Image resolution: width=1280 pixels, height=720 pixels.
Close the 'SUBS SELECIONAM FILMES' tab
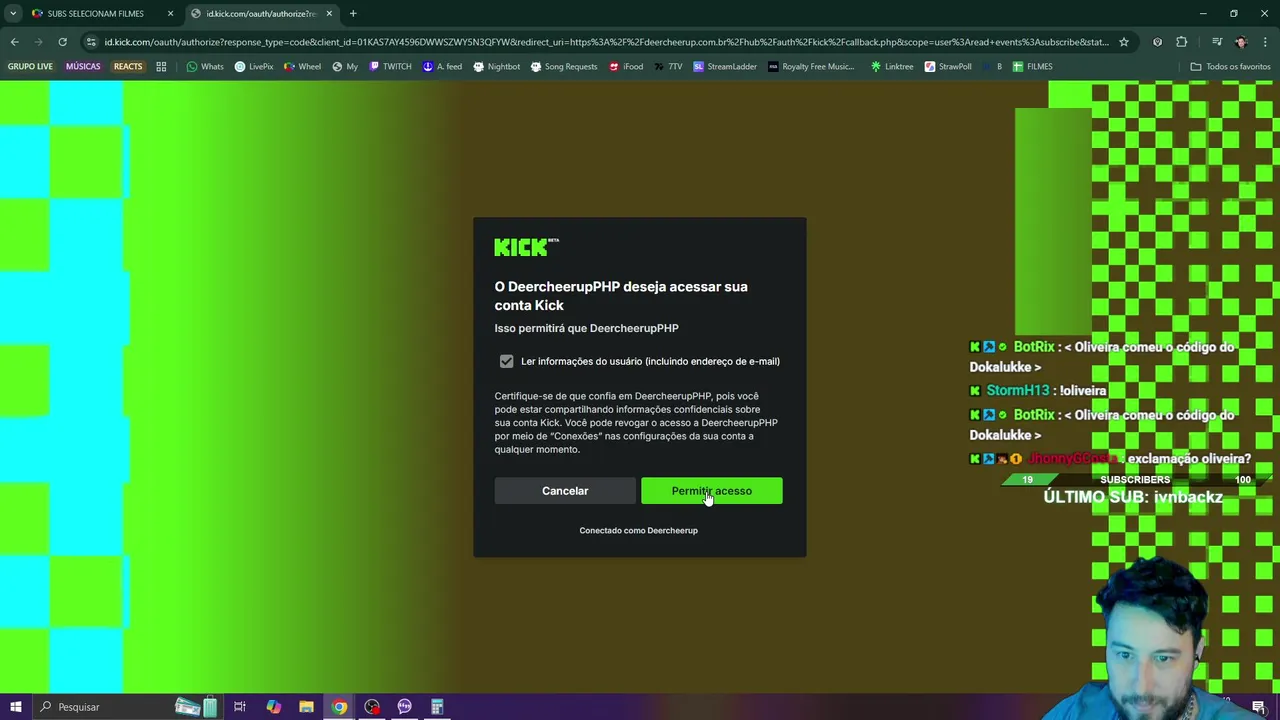click(170, 14)
